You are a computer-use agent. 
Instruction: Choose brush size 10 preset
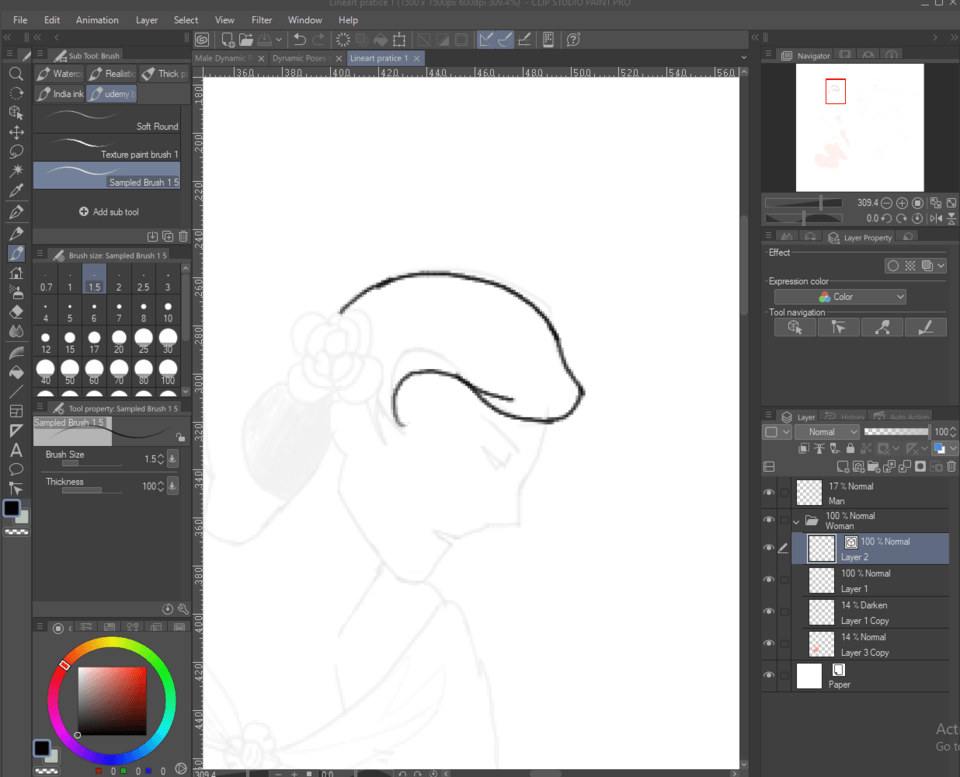(168, 312)
